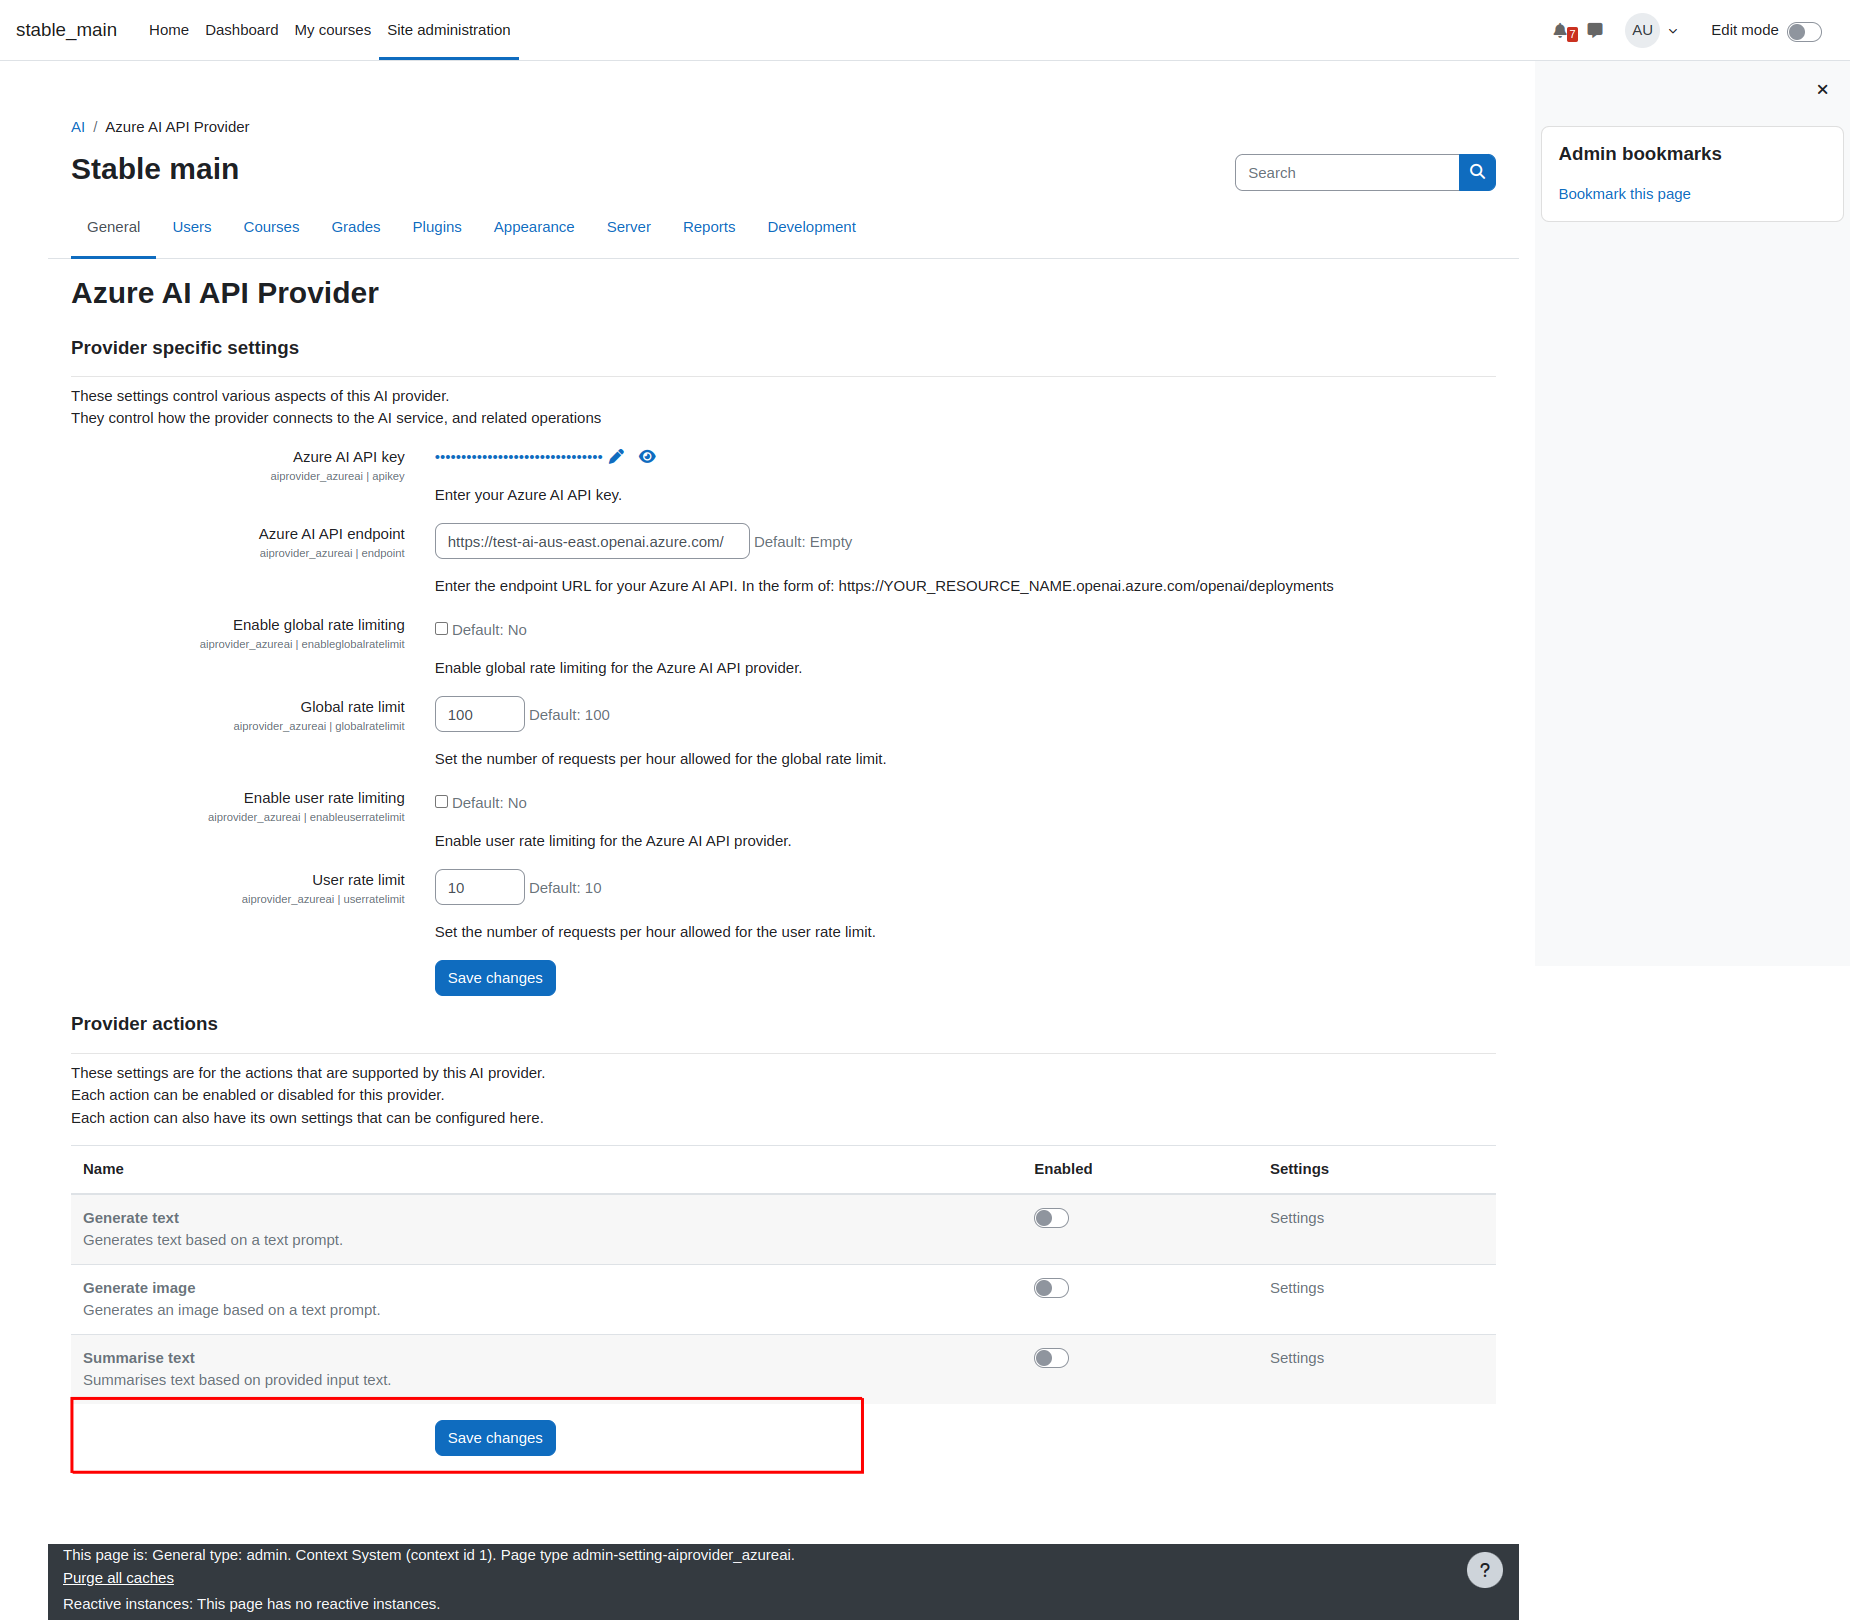Click the stable_main site brand link
The height and width of the screenshot is (1620, 1850).
[66, 30]
